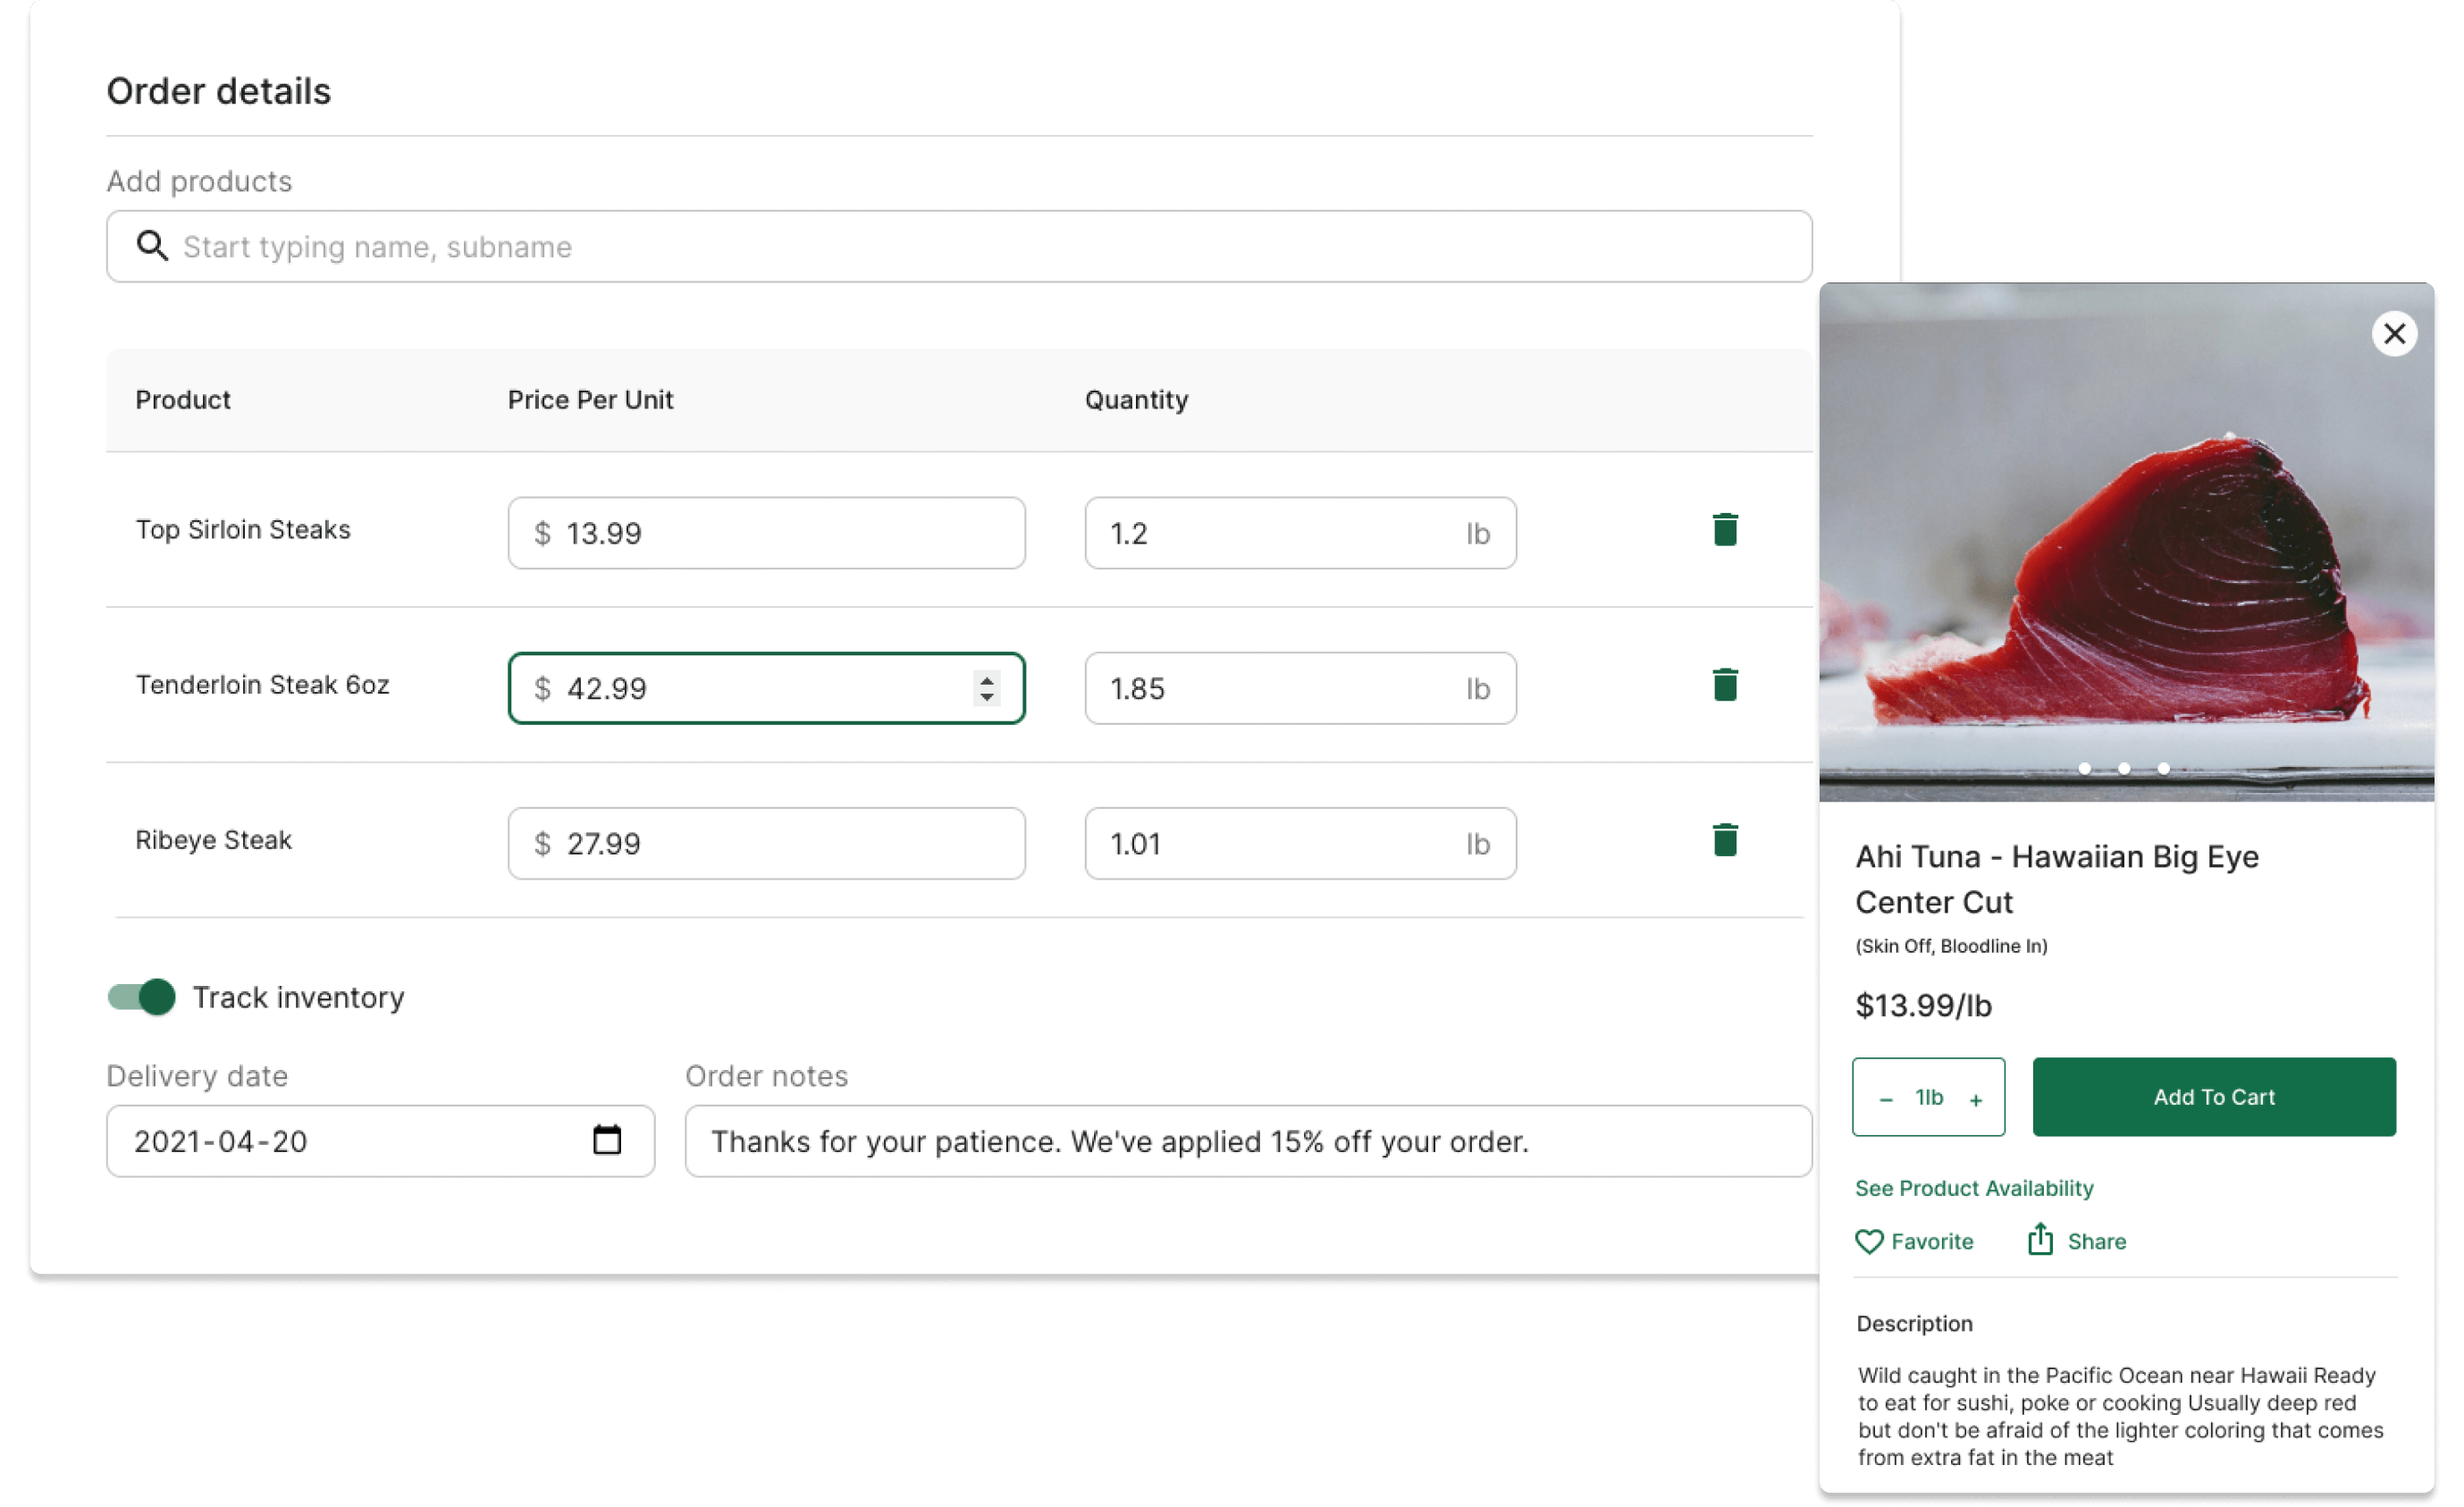Viewport: 2464px width, 1507px height.
Task: Focus the Add products search field
Action: point(959,246)
